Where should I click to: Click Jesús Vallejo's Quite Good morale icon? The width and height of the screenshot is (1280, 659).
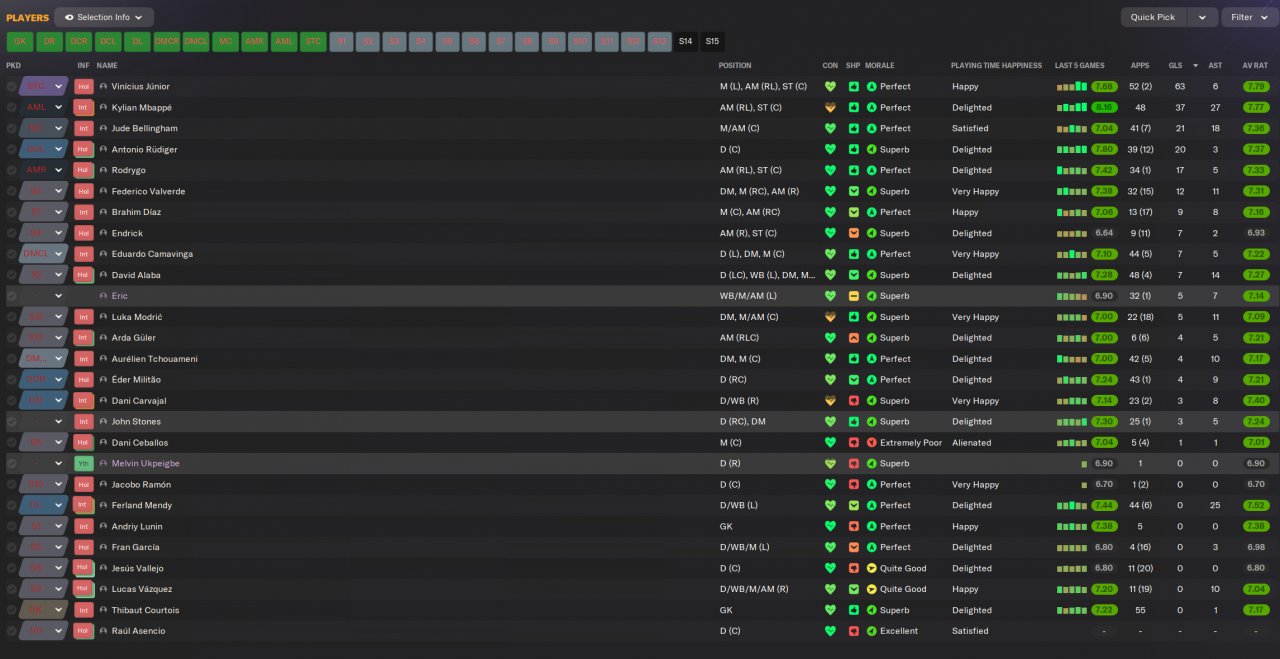871,568
